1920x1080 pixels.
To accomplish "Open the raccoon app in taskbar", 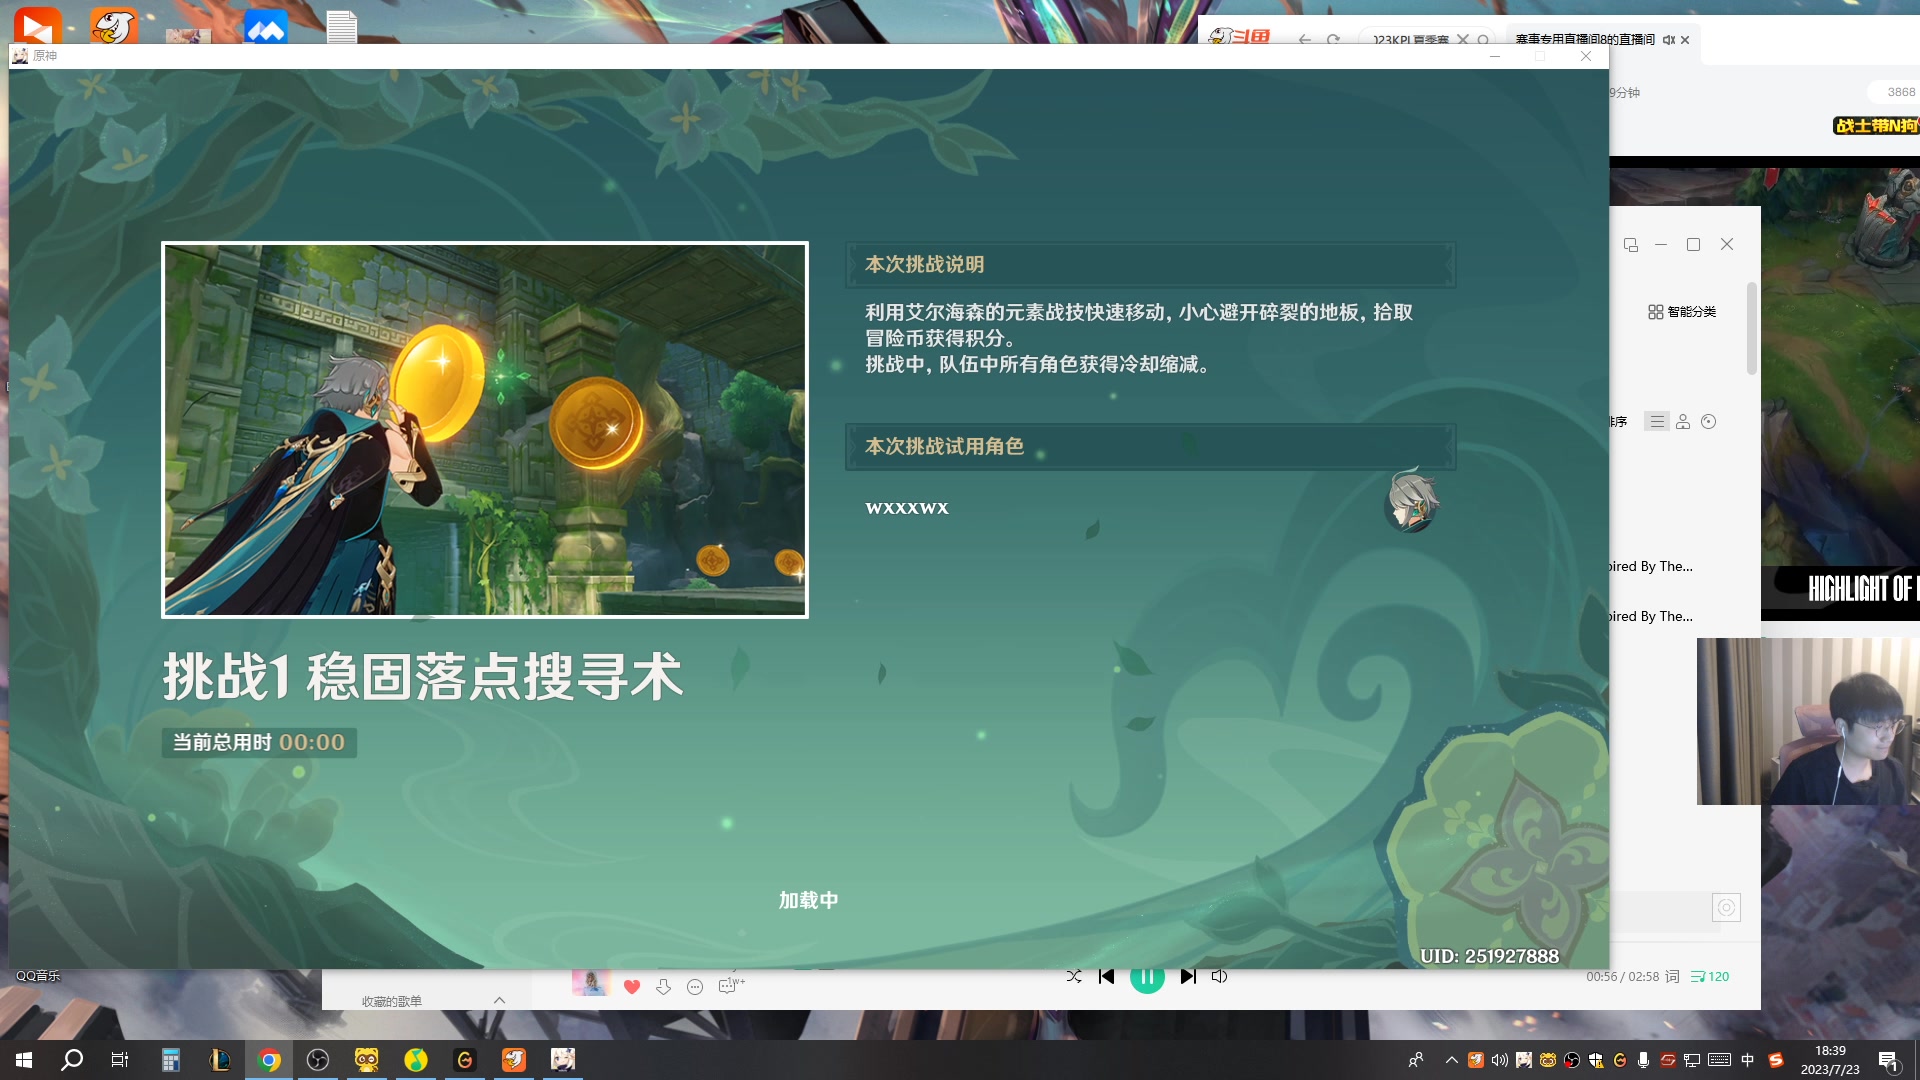I will tap(367, 1060).
